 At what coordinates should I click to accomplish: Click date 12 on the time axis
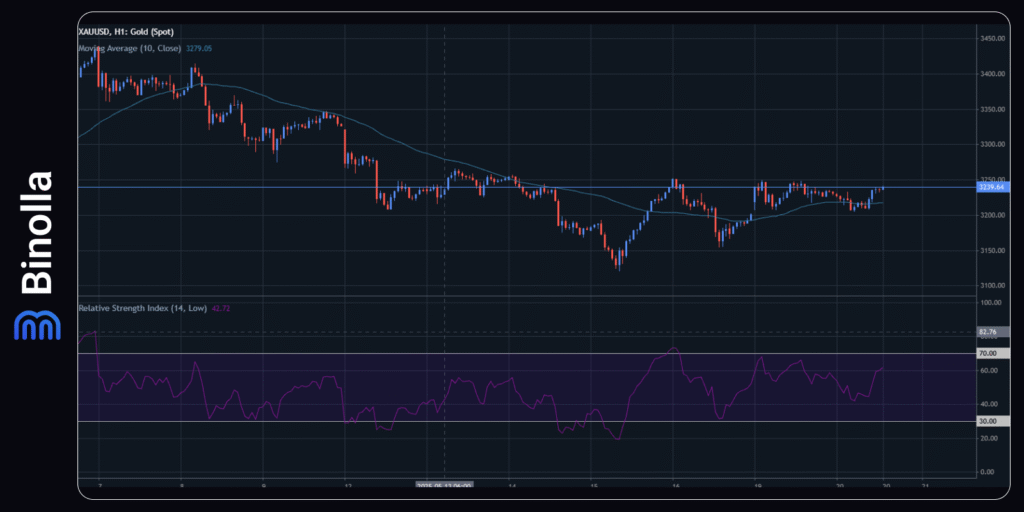pos(345,484)
